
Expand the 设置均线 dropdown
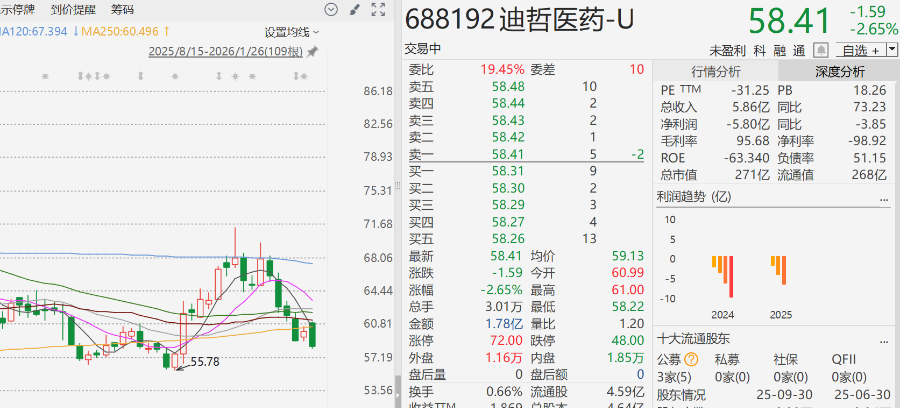pos(286,32)
